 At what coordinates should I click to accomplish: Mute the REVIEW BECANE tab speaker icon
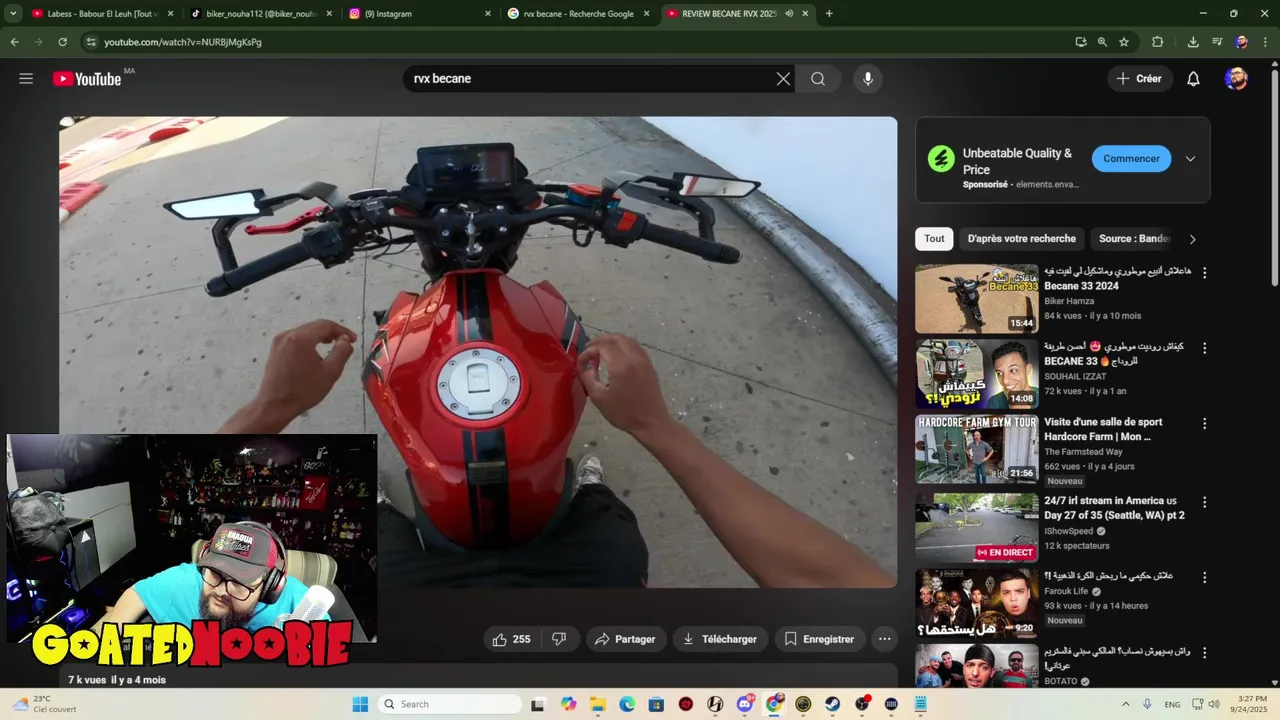(789, 14)
